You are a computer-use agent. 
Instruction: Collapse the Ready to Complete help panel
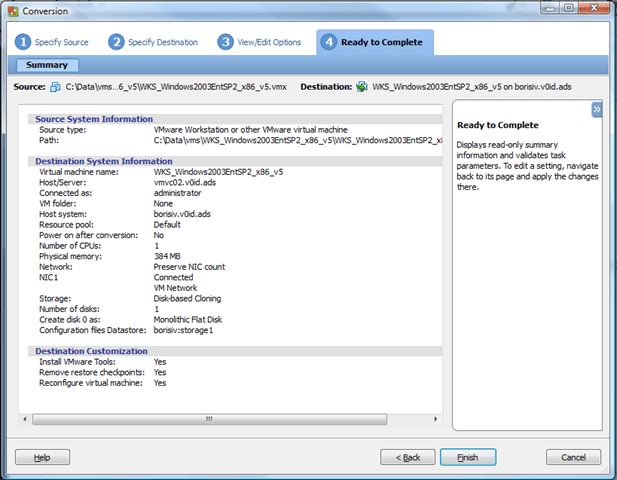(596, 109)
